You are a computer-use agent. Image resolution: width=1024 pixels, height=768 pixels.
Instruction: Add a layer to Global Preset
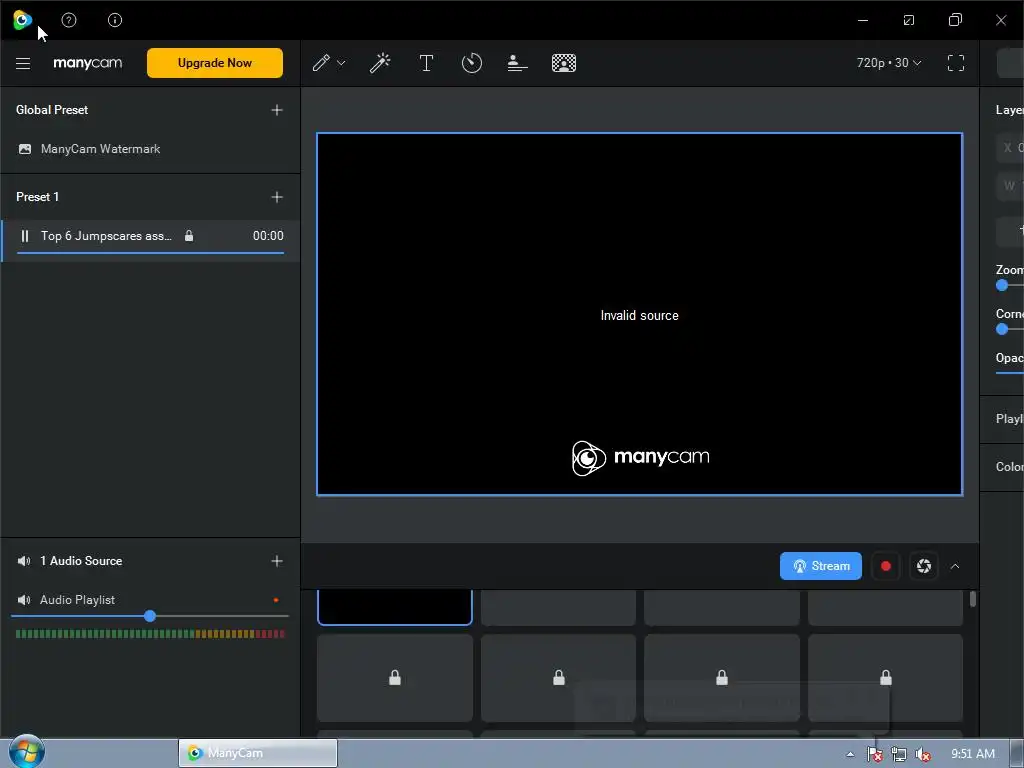(x=277, y=110)
